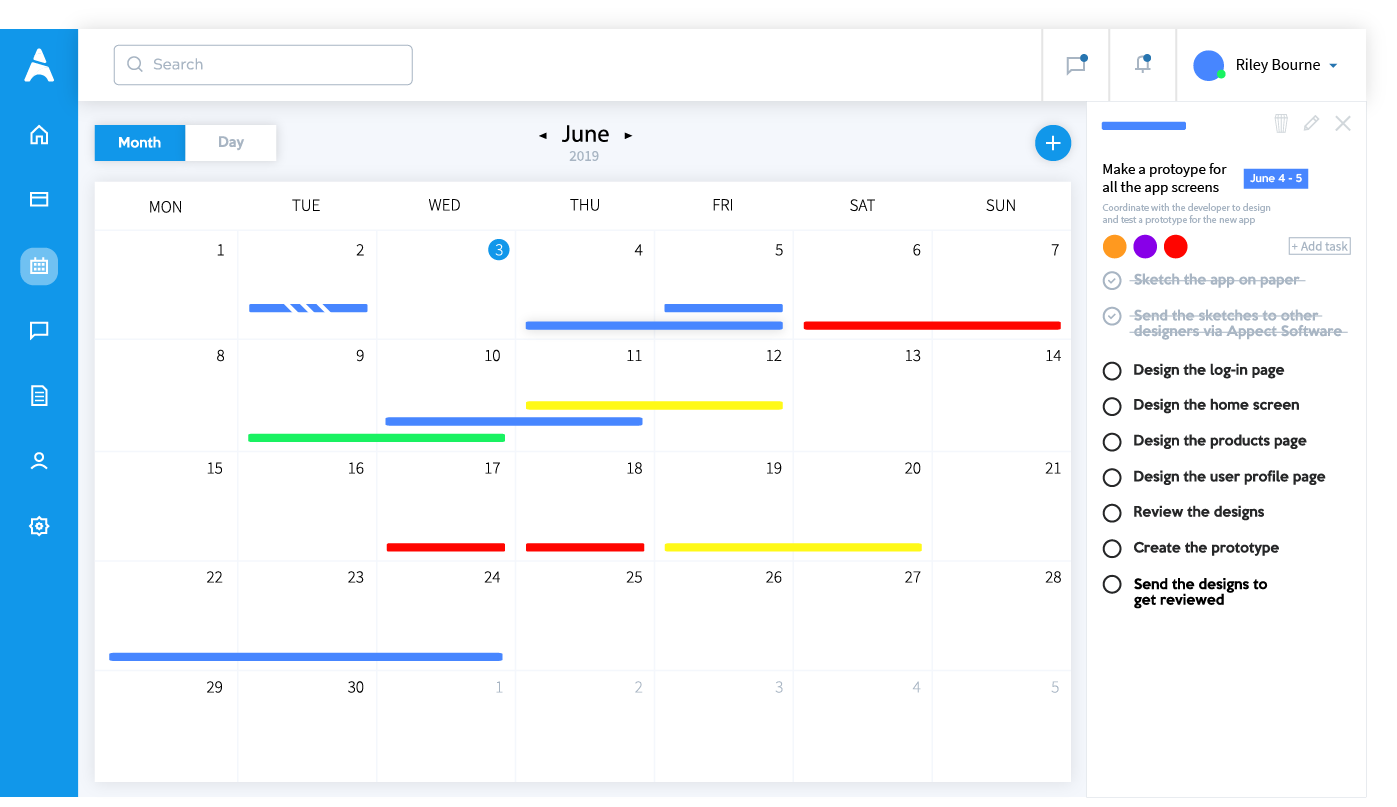The height and width of the screenshot is (807, 1397).
Task: Select June 27 in the calendar
Action: point(912,577)
